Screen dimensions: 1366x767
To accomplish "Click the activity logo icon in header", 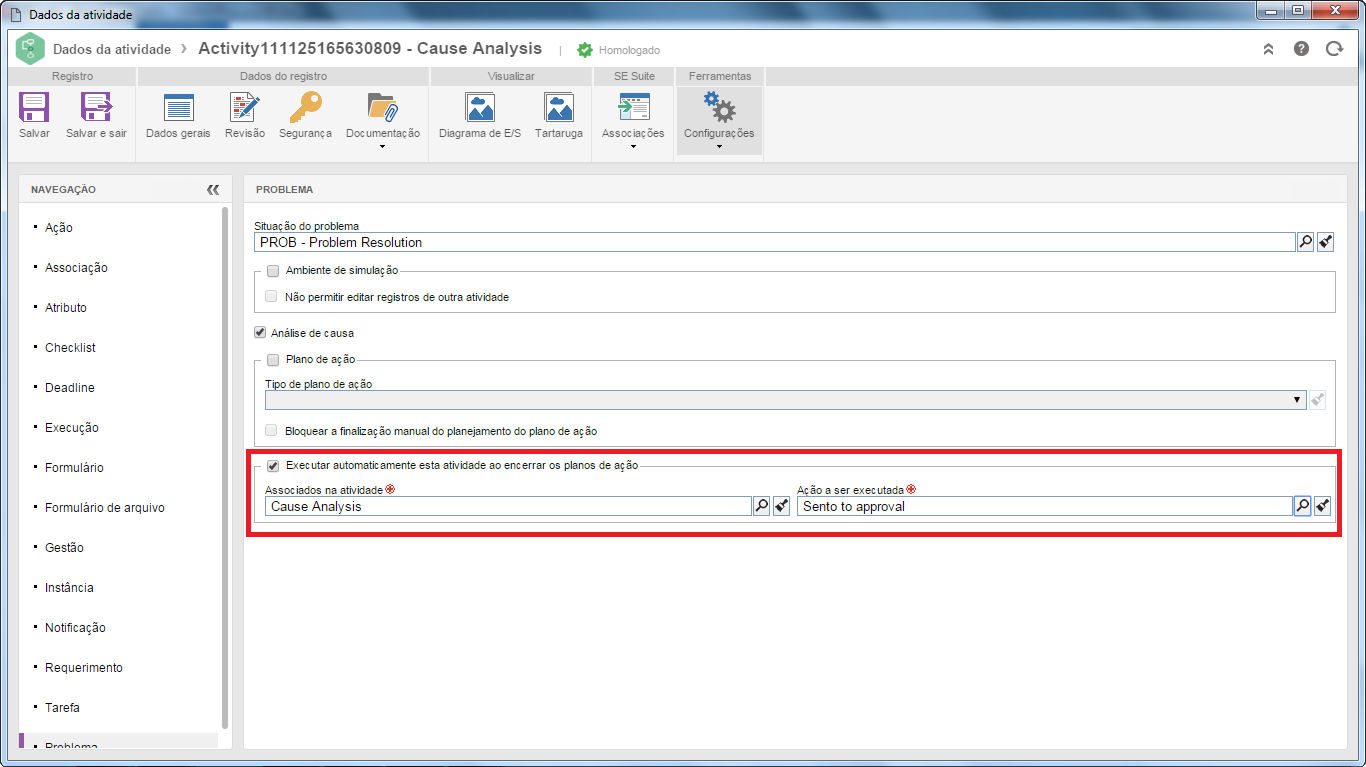I will [x=30, y=48].
